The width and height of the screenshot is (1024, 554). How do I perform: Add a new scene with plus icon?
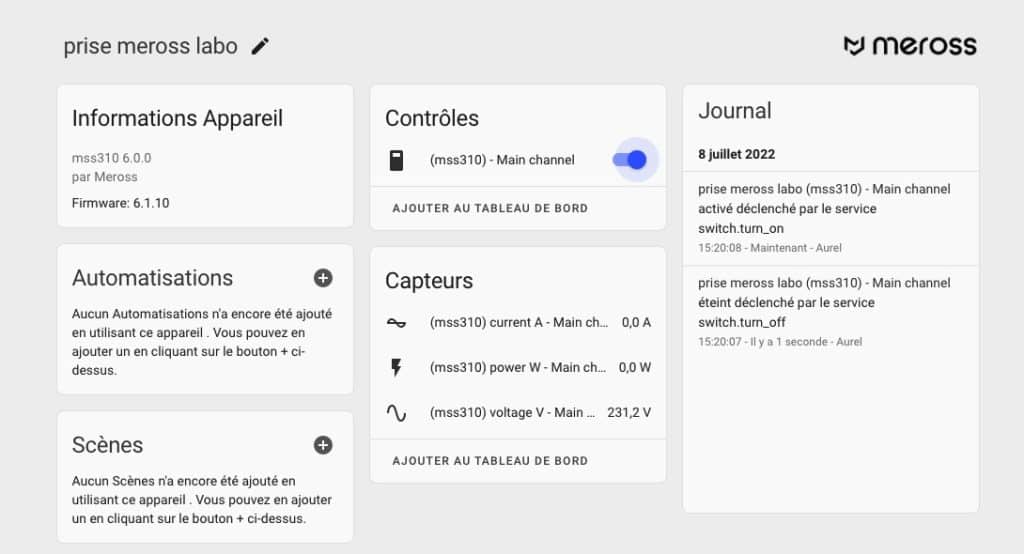pyautogui.click(x=323, y=445)
